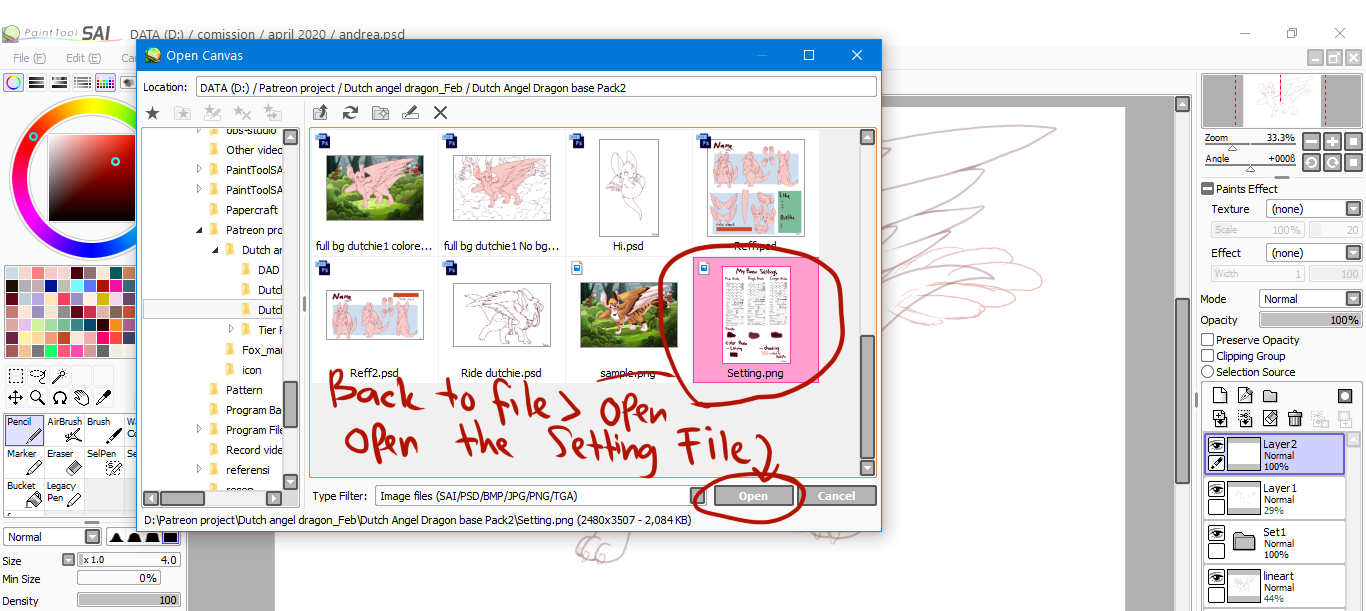Select the move tool
The width and height of the screenshot is (1366, 611).
(x=16, y=398)
